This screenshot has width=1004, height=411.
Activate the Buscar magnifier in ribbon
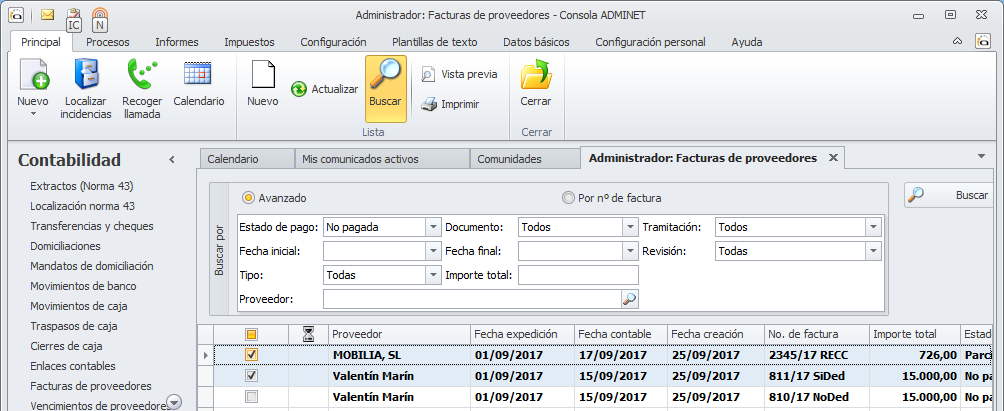click(x=385, y=76)
